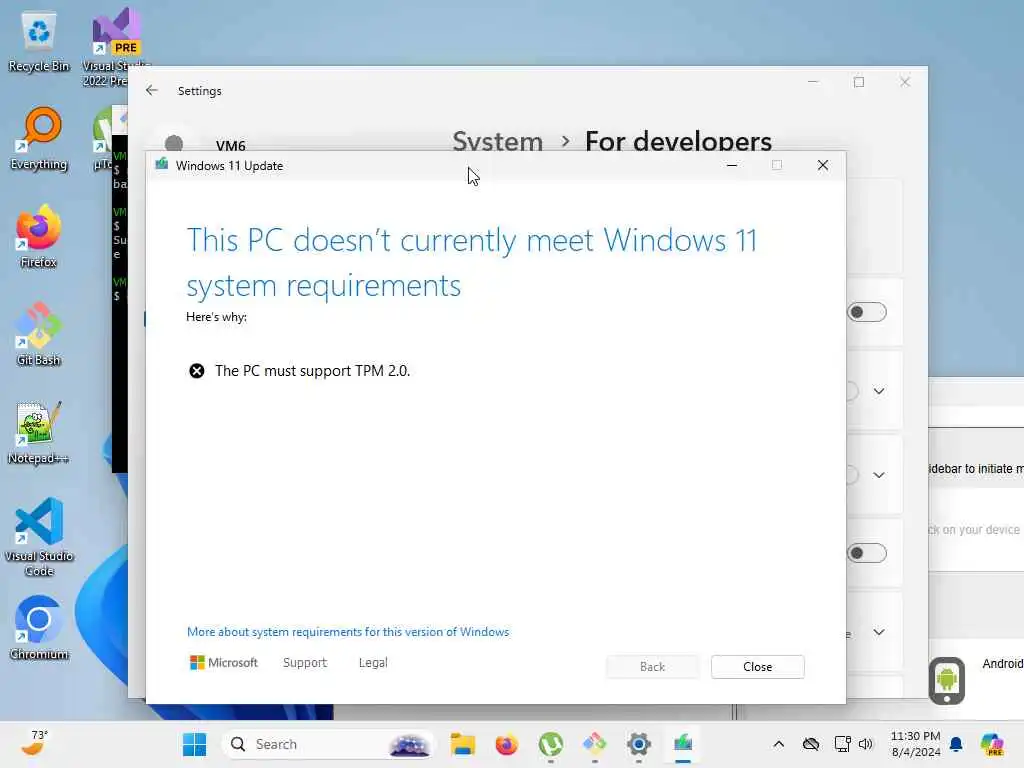The width and height of the screenshot is (1024, 768).
Task: Open Visual Studio 2022 Preview desktop shortcut
Action: [x=116, y=47]
